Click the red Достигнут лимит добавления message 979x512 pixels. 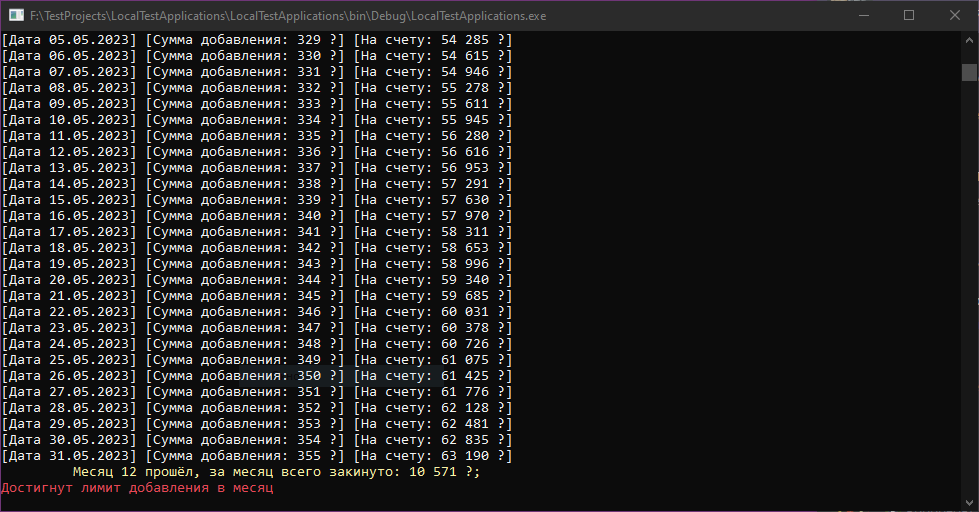tap(137, 488)
